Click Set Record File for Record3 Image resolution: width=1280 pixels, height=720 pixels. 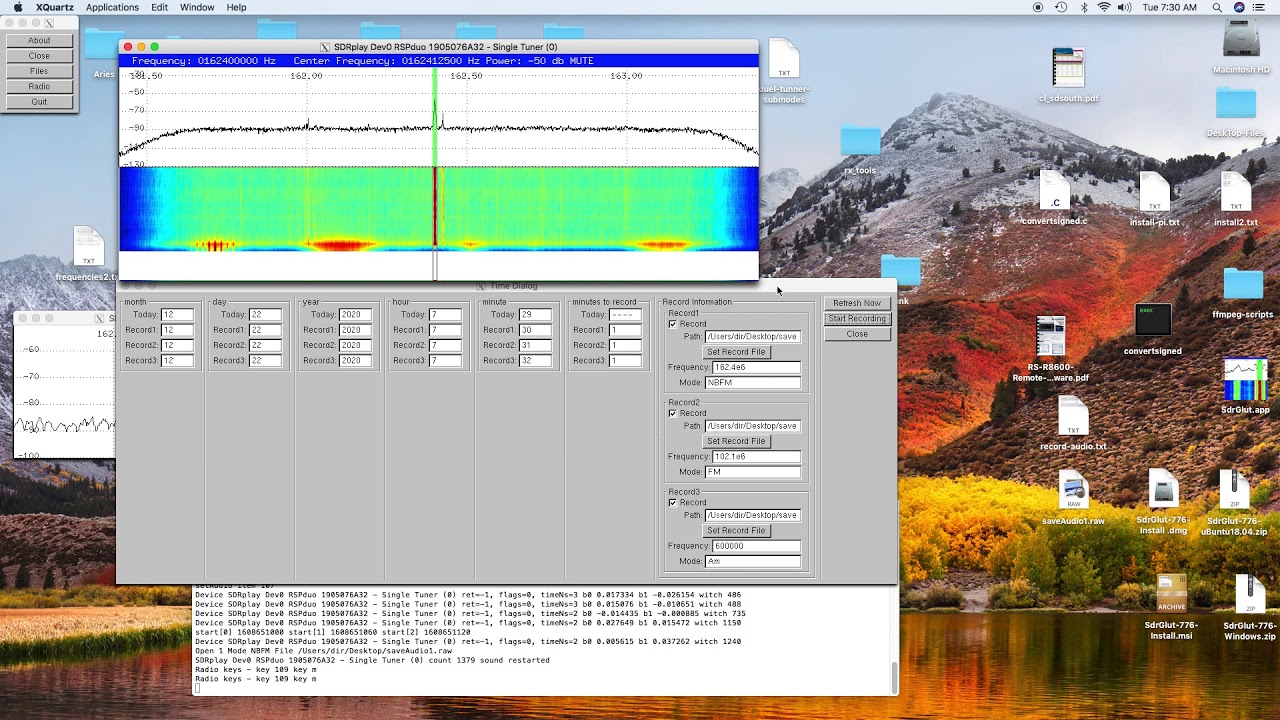click(x=736, y=530)
